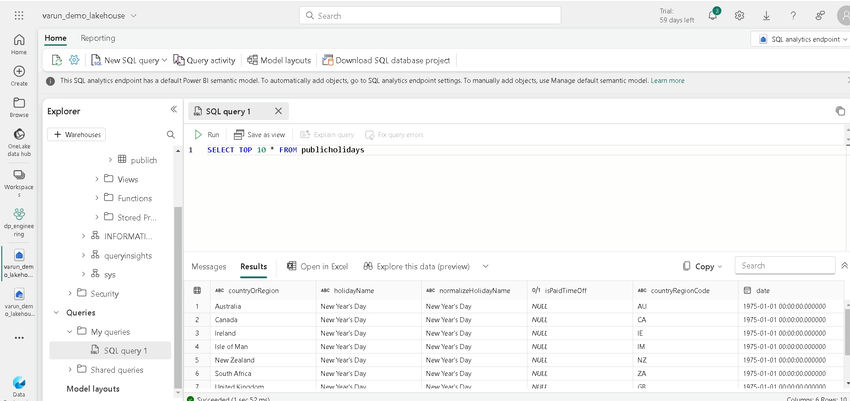Viewport: 850px width, 401px height.
Task: Open the SQL analytics endpoint switcher
Action: tap(802, 39)
